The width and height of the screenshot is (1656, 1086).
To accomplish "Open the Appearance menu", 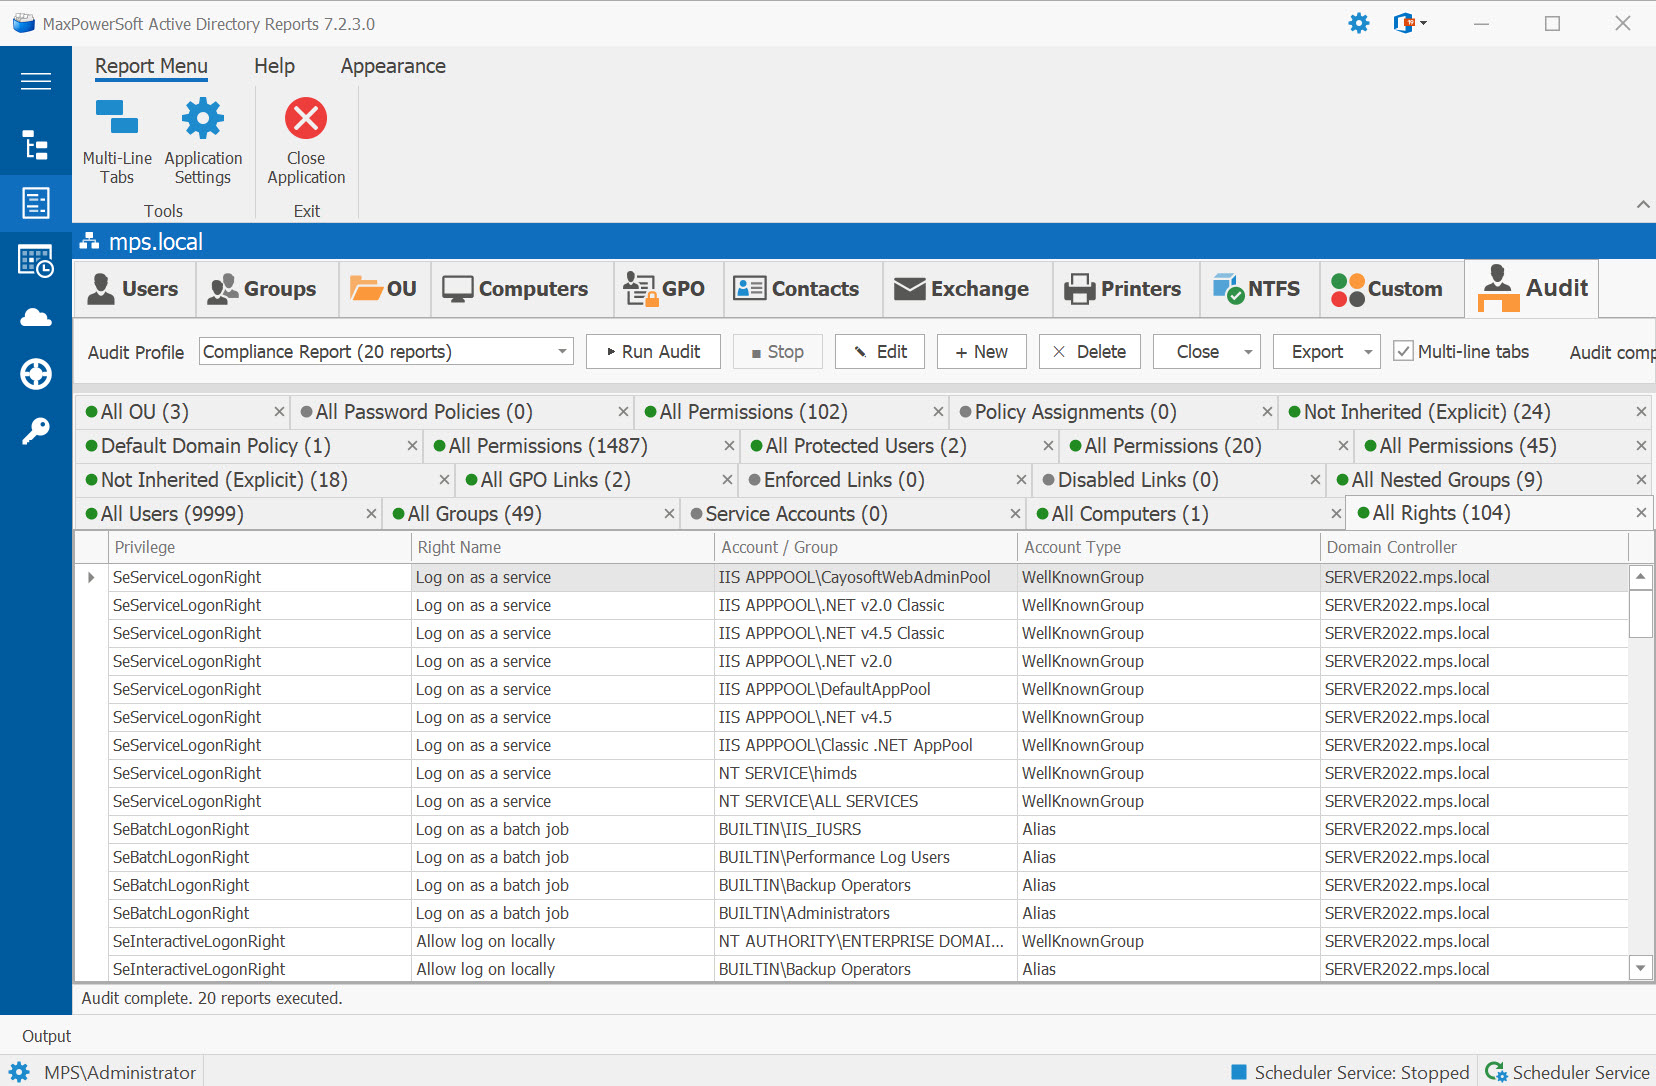I will click(392, 66).
